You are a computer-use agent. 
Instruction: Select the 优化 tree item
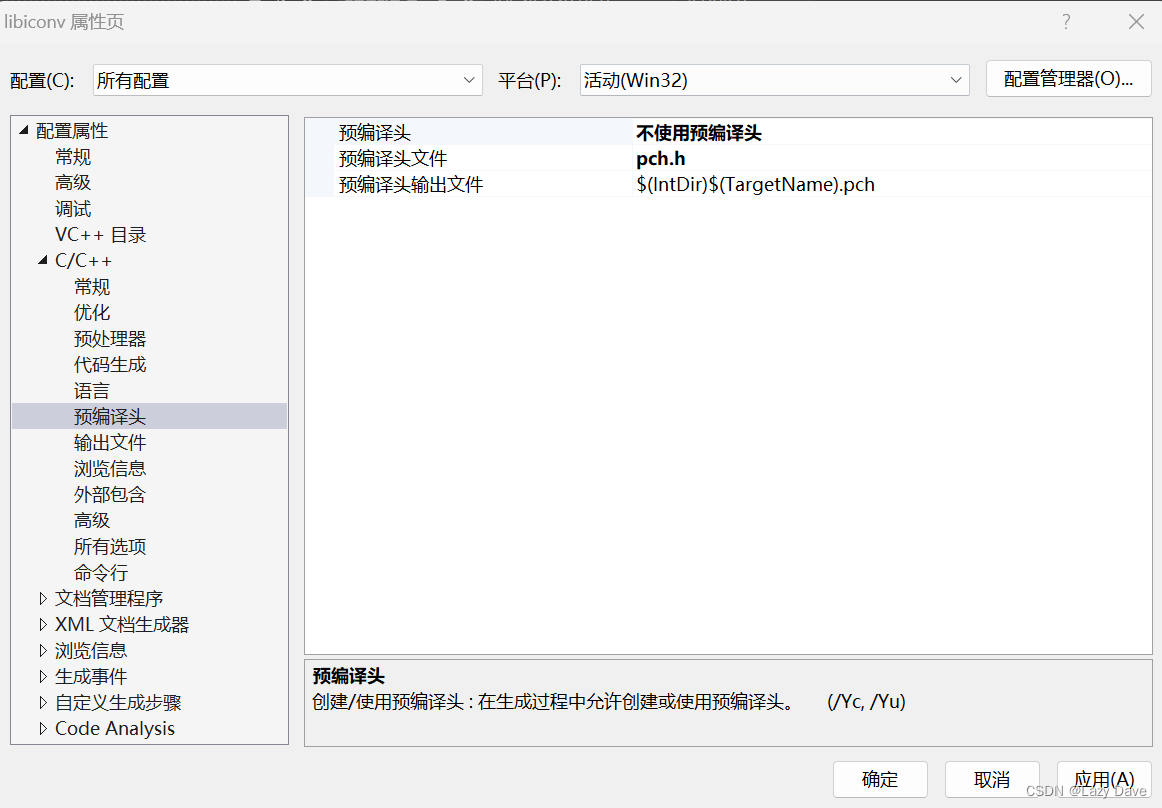click(92, 313)
